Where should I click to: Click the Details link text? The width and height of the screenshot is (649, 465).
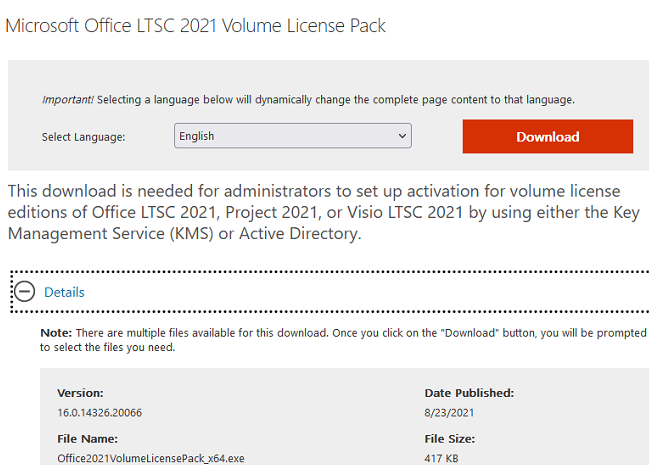coord(64,292)
